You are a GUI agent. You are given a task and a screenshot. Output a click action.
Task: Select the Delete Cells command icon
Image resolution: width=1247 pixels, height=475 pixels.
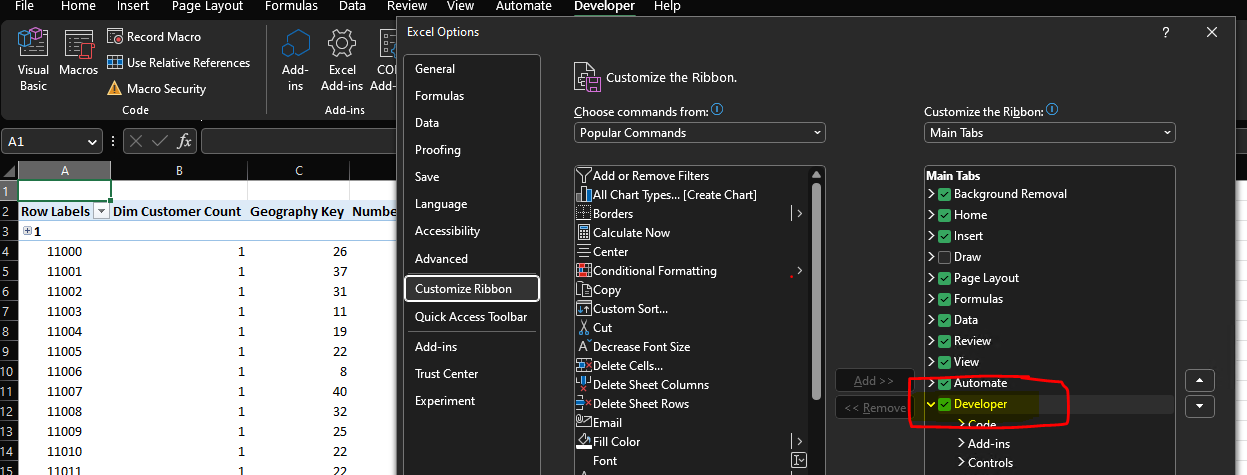[x=584, y=365]
